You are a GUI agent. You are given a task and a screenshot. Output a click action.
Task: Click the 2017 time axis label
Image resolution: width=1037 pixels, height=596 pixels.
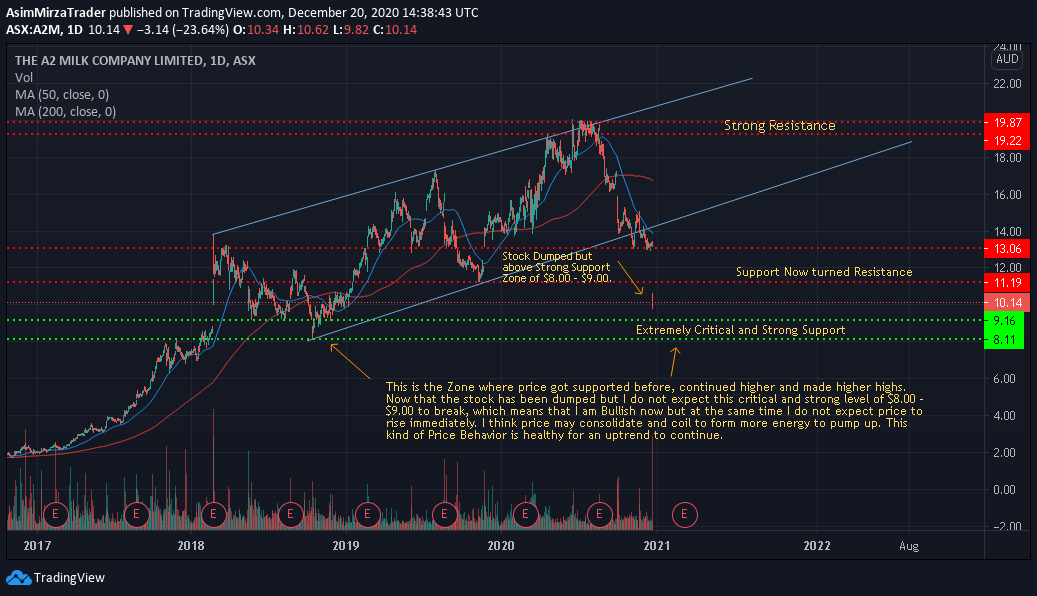tap(37, 546)
